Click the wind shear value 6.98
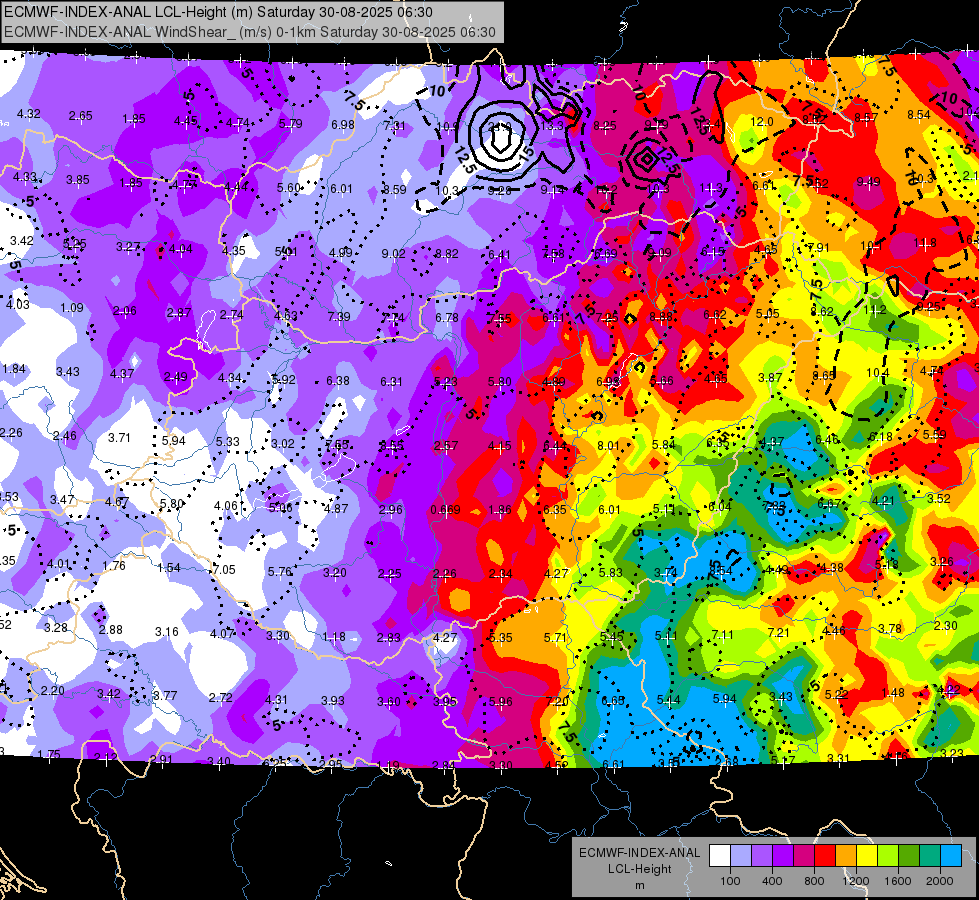The width and height of the screenshot is (979, 900). point(343,124)
